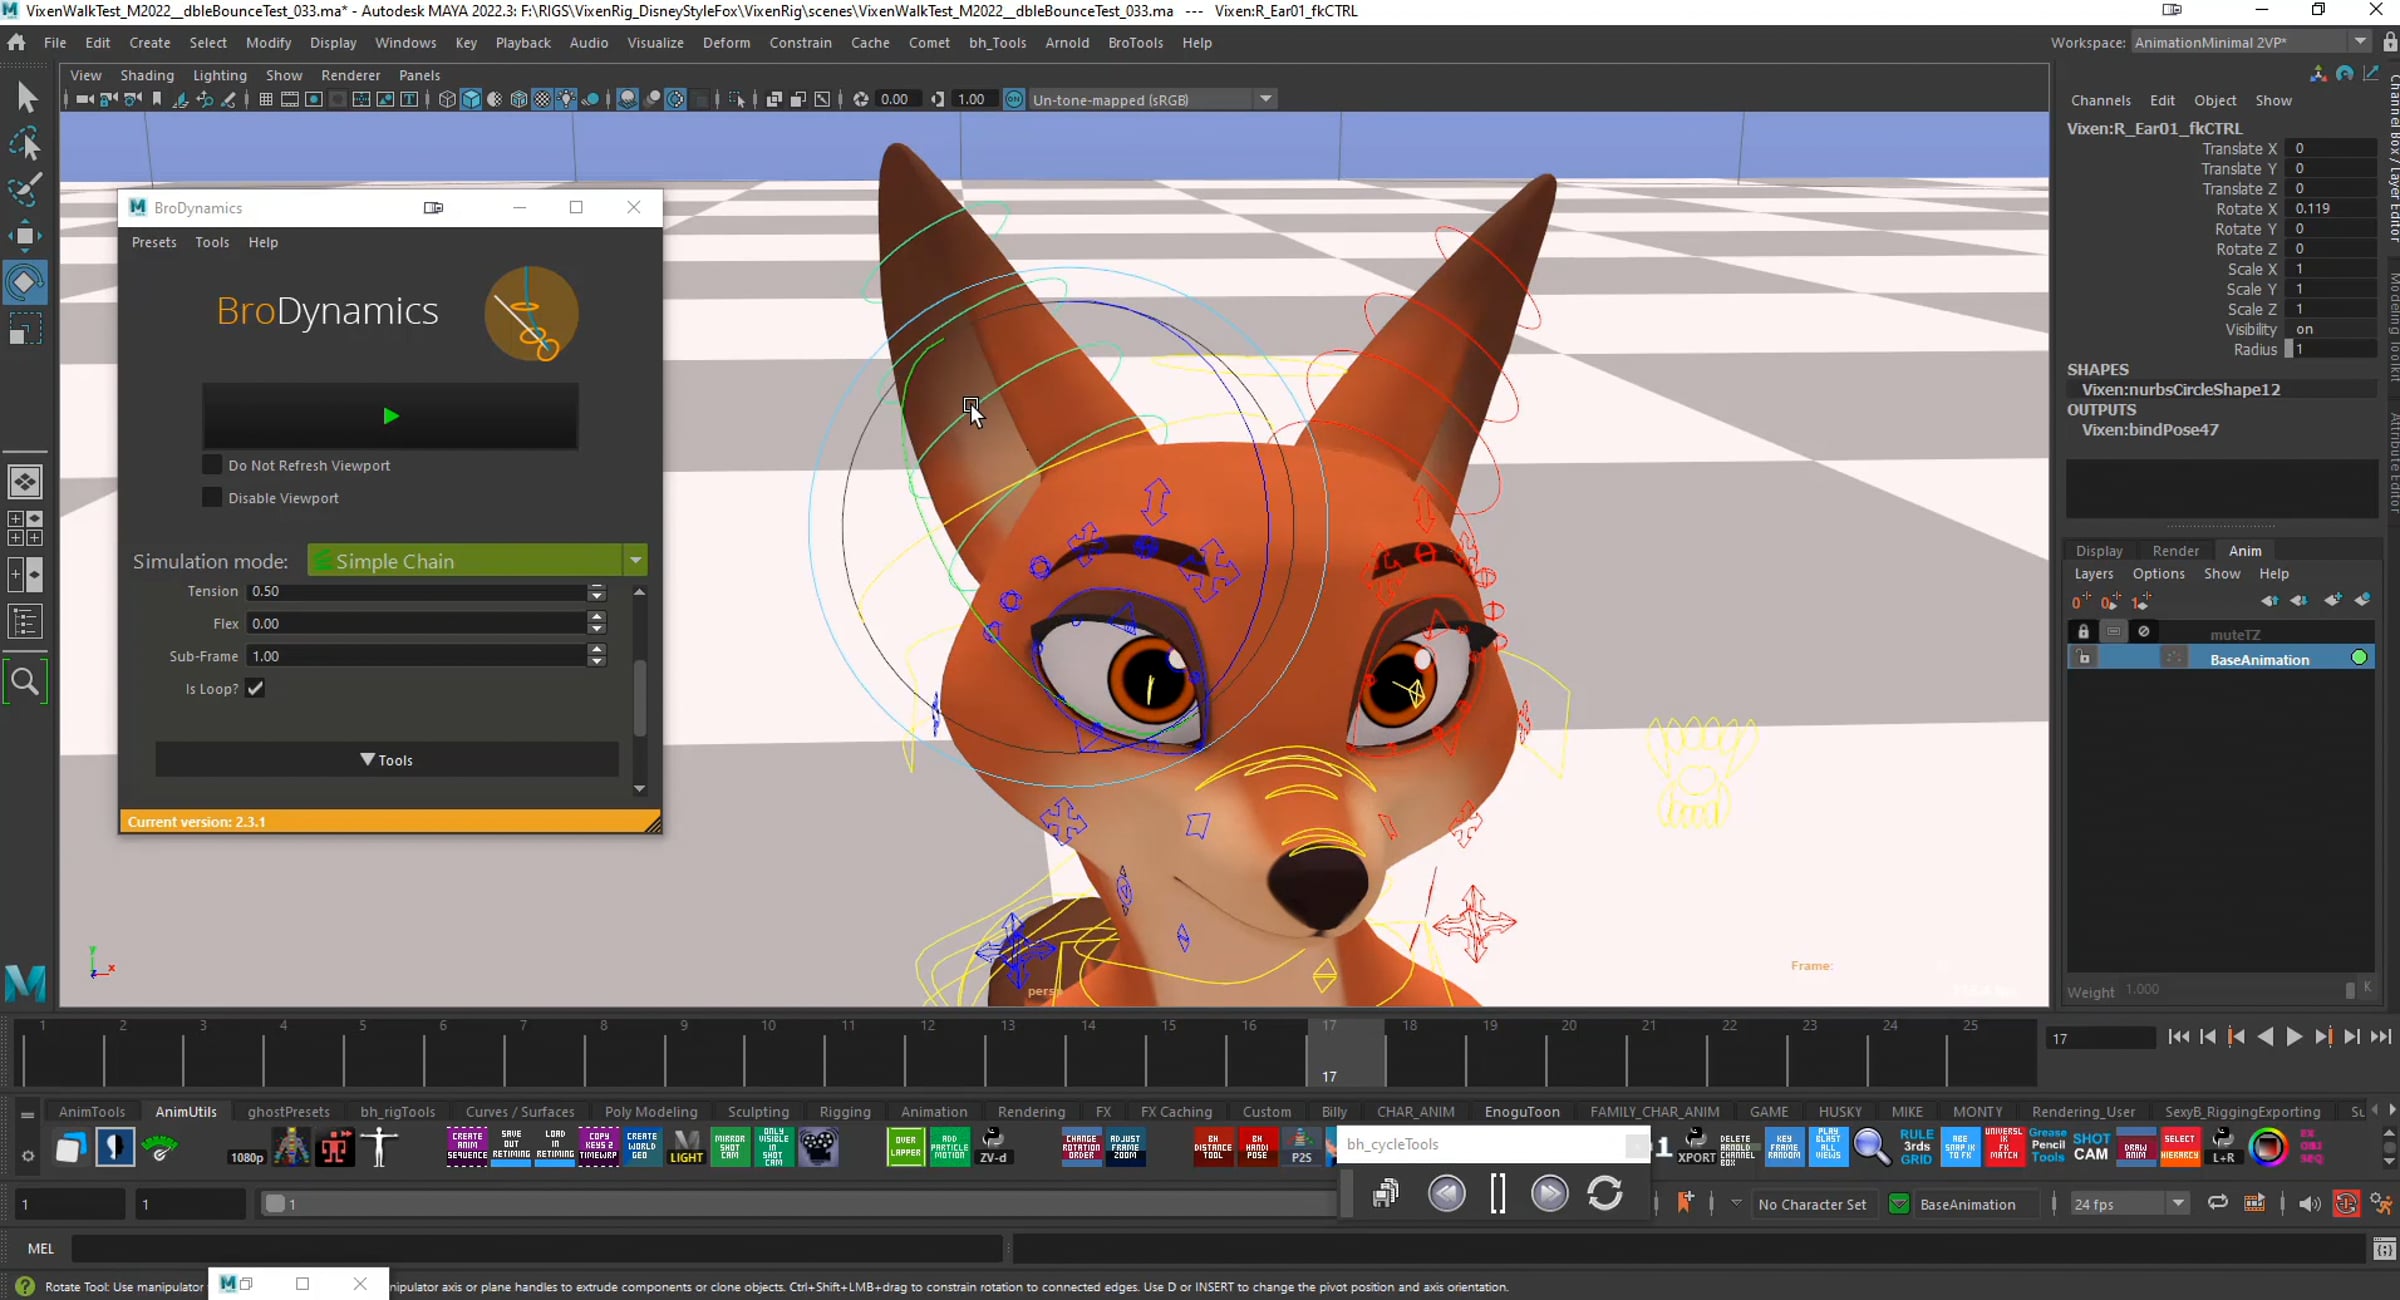The image size is (2400, 1300).
Task: Expand the Tools section in BroDynamics
Action: point(387,760)
